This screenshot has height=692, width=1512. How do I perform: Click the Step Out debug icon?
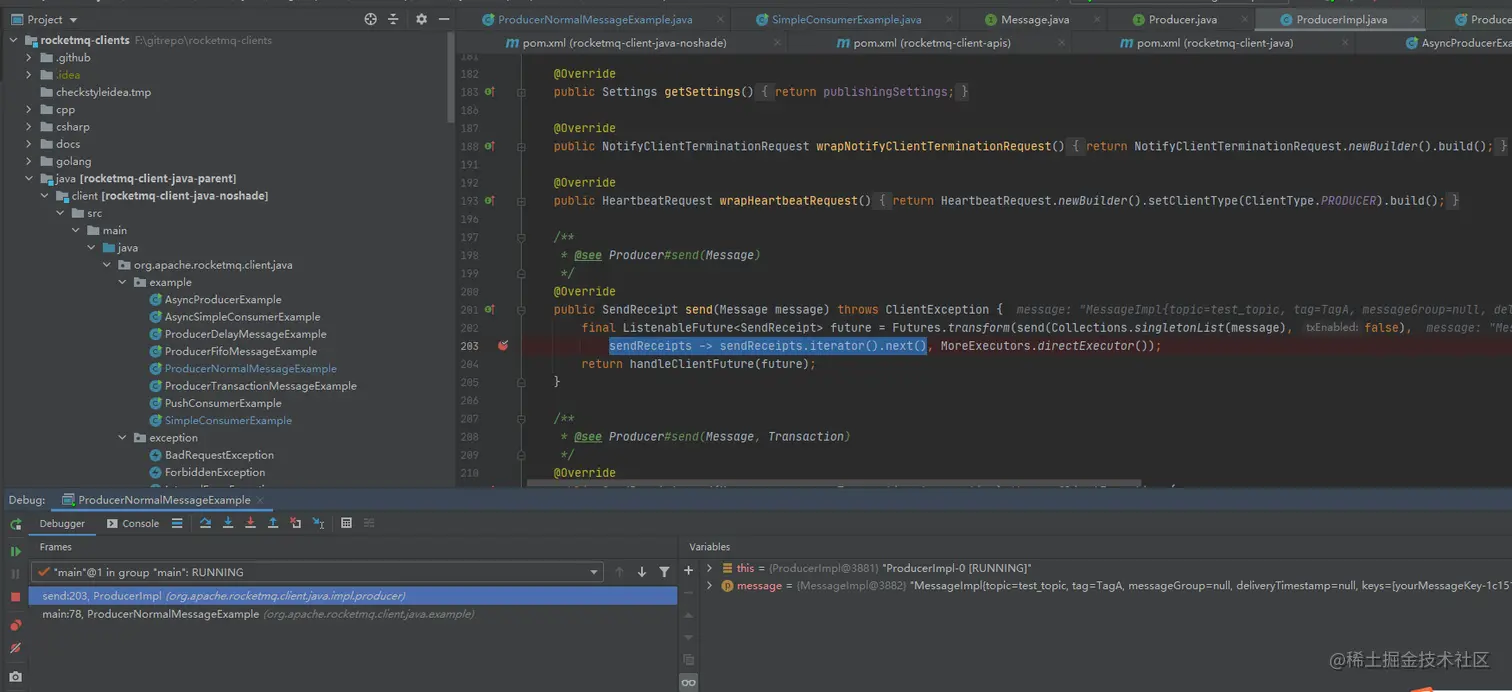[272, 523]
